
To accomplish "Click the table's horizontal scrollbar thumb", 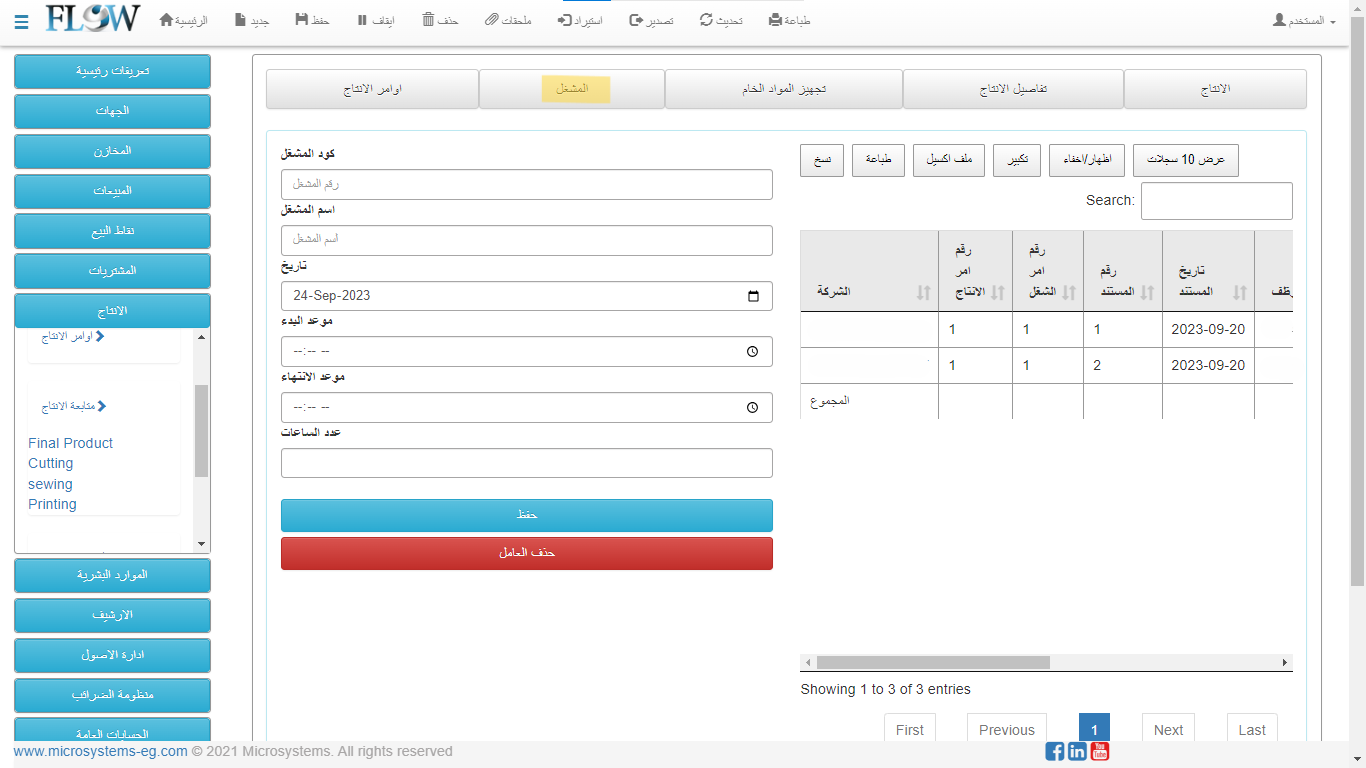I will [x=932, y=662].
